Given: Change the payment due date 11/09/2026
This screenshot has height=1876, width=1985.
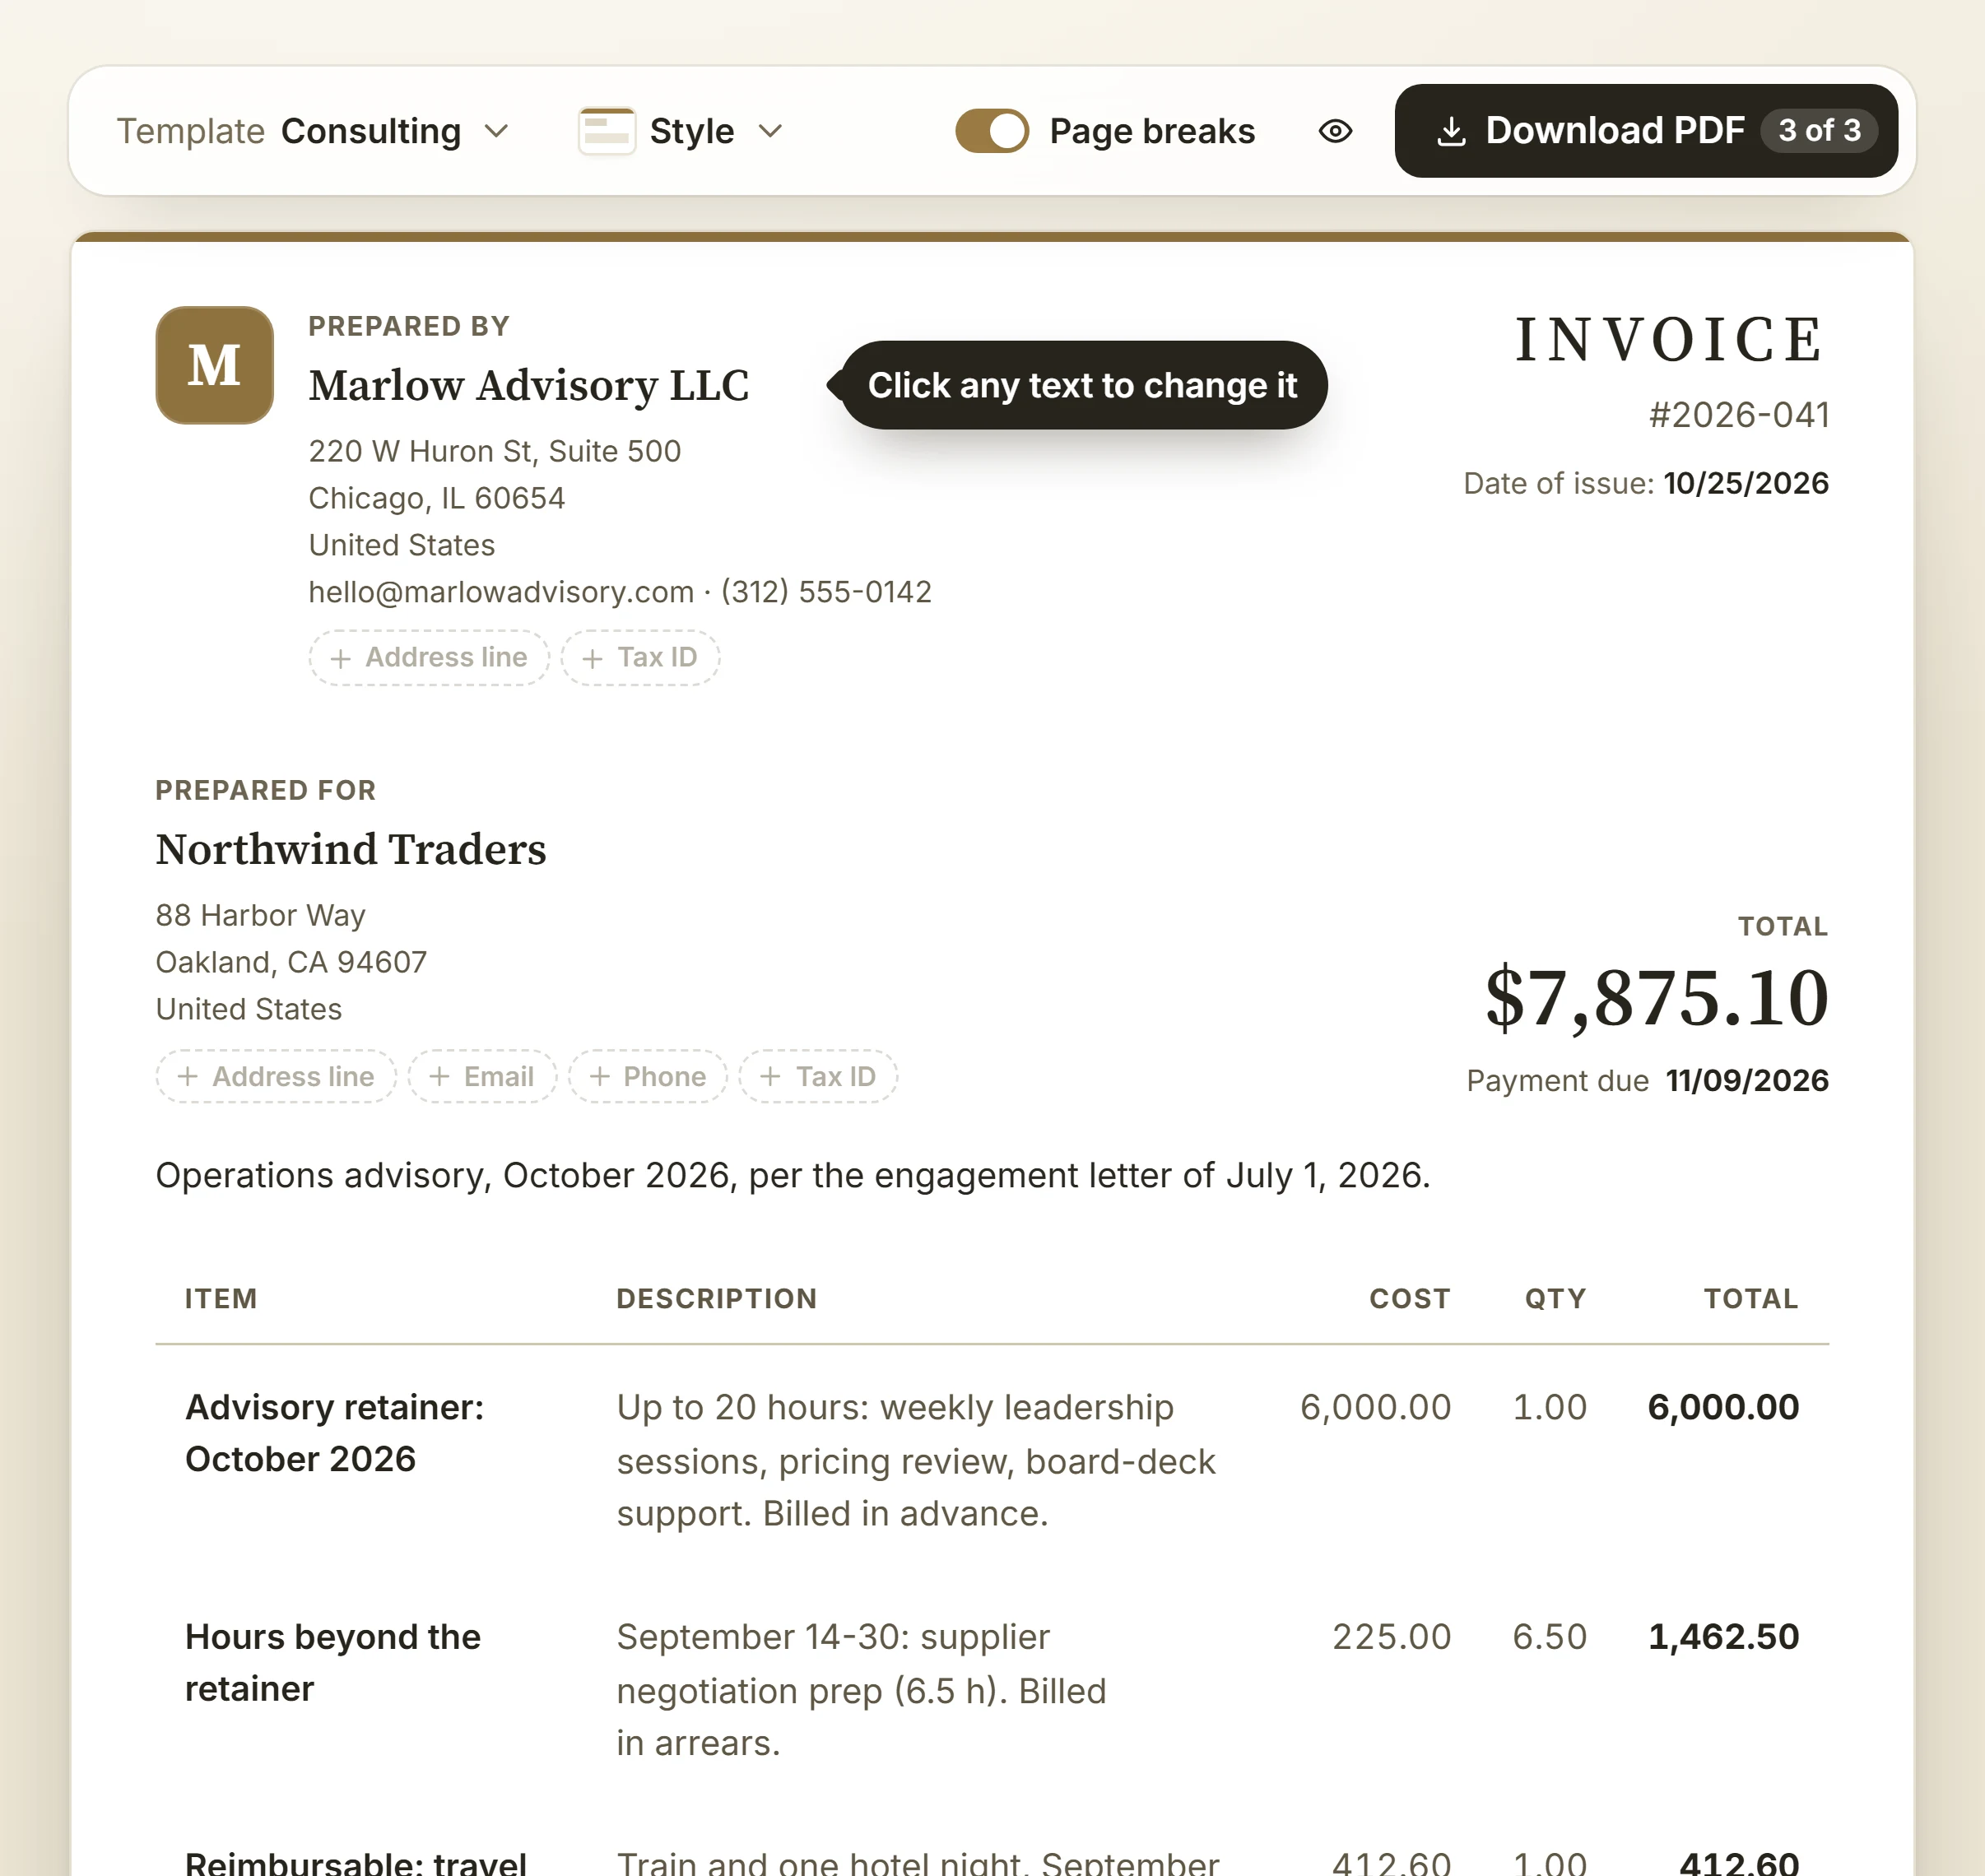Looking at the screenshot, I should (1747, 1080).
